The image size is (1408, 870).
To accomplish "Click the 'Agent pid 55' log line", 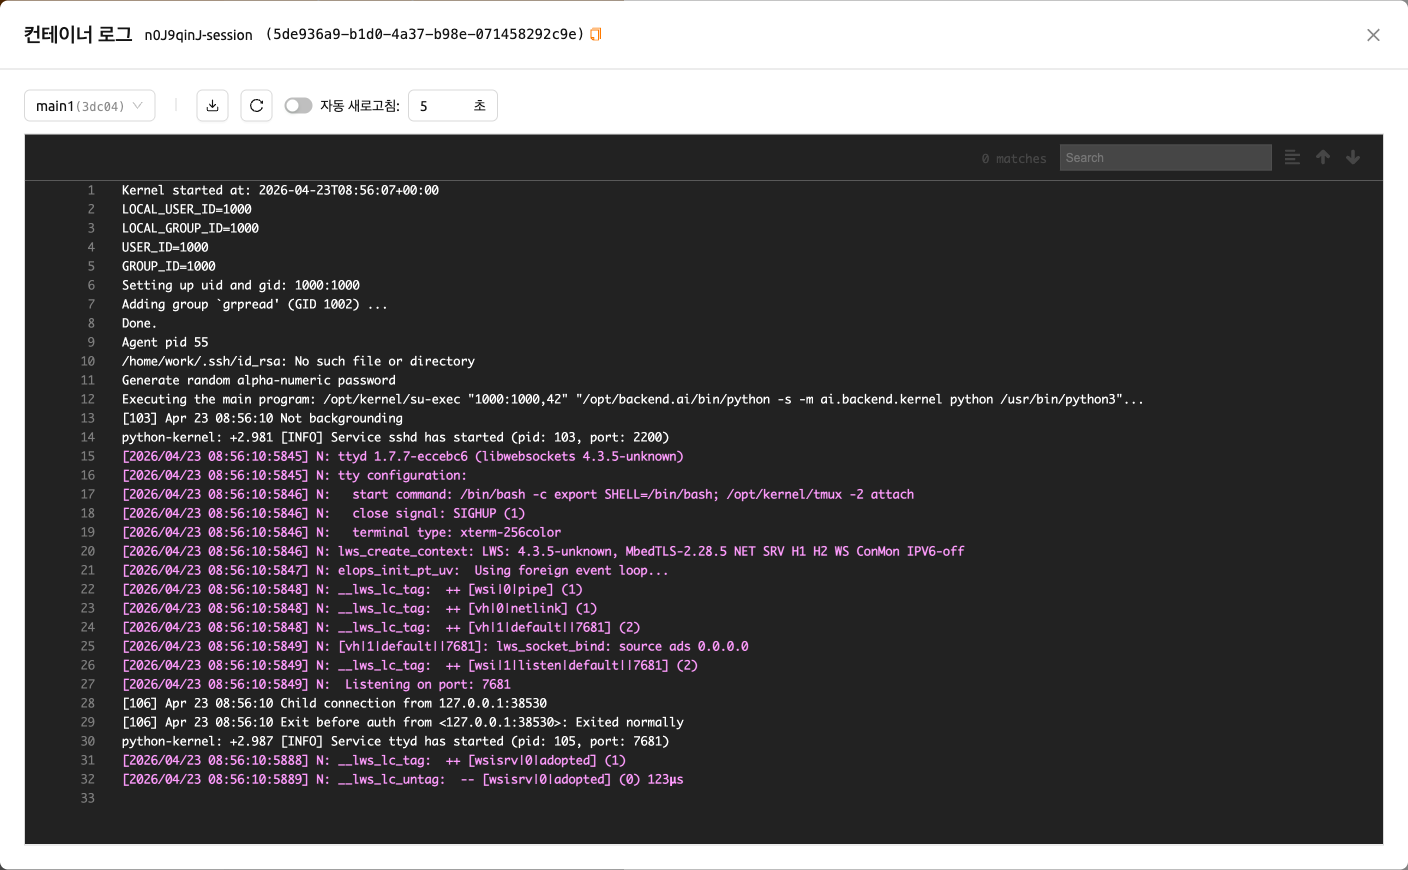I will pos(165,342).
